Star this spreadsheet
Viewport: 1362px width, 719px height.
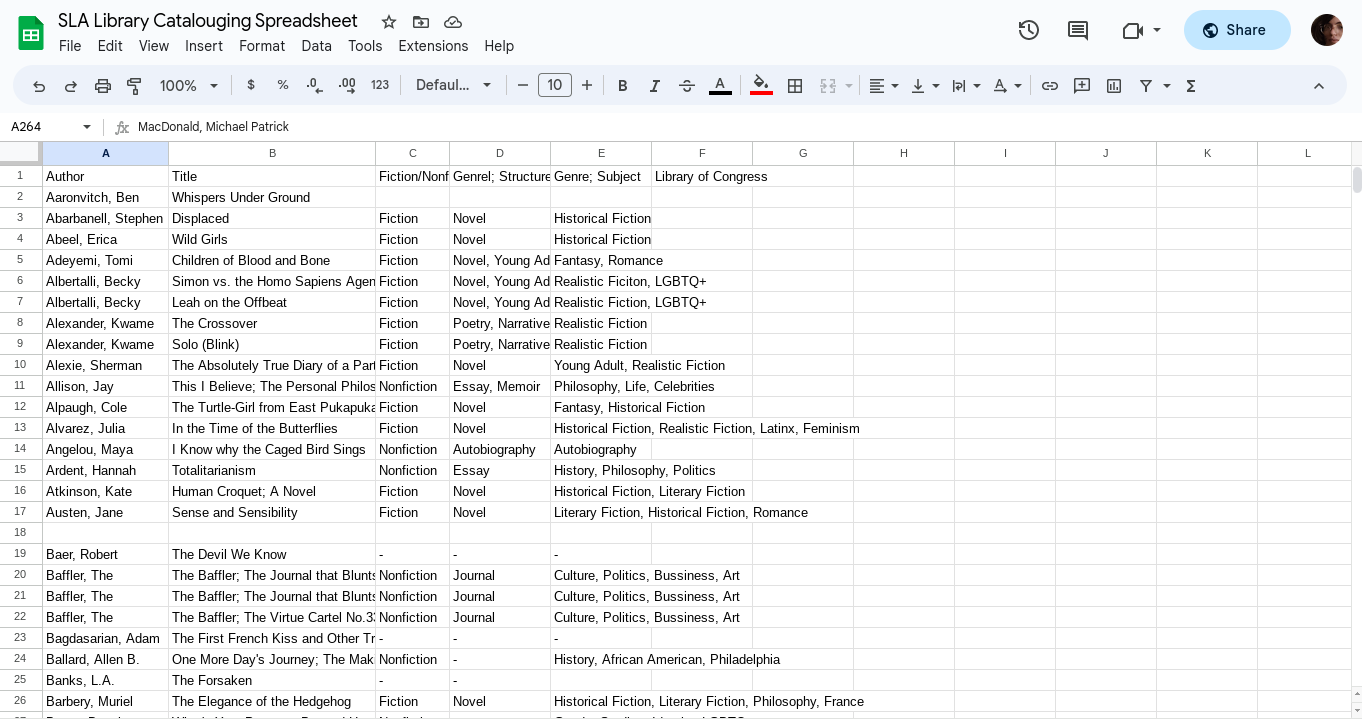(389, 22)
